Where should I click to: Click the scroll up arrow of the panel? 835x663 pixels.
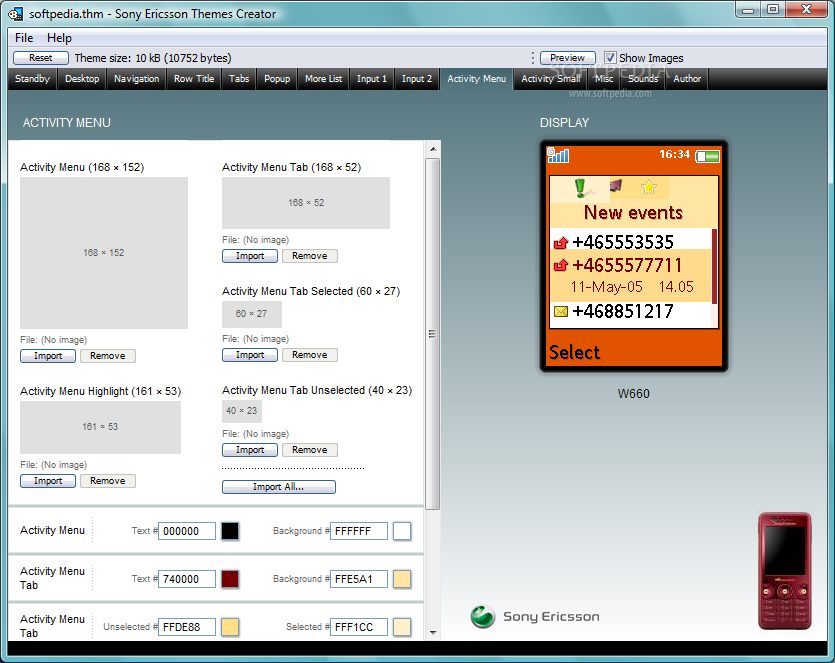click(x=433, y=150)
